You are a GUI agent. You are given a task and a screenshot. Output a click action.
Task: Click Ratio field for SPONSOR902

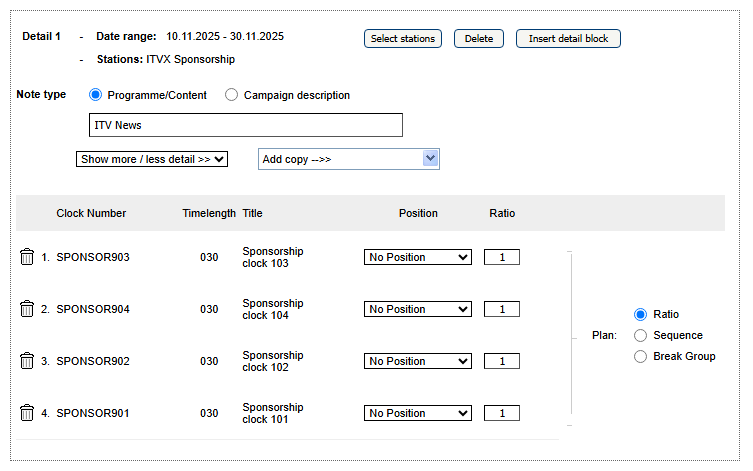[502, 361]
